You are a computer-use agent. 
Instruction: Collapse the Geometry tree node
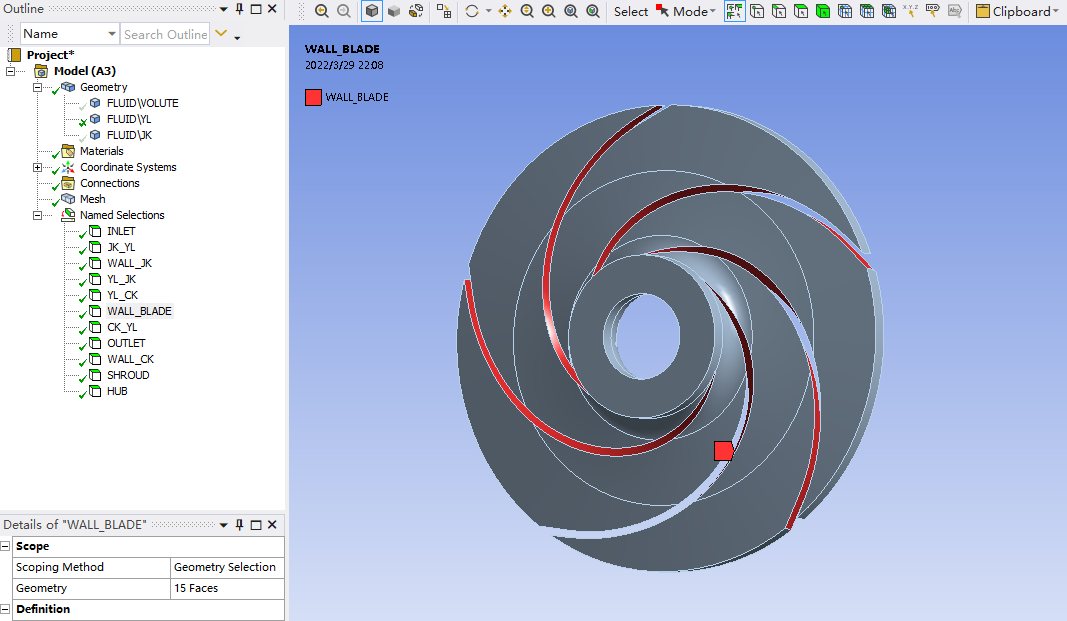tap(38, 87)
